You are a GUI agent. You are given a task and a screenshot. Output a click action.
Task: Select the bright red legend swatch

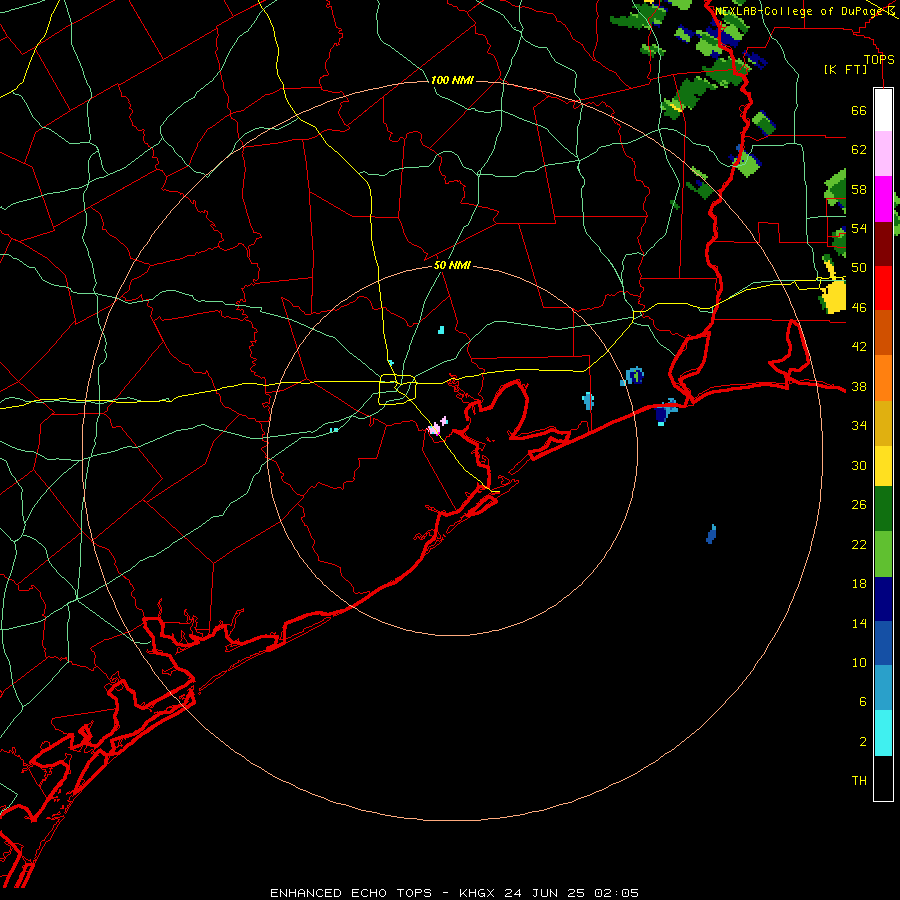point(883,288)
